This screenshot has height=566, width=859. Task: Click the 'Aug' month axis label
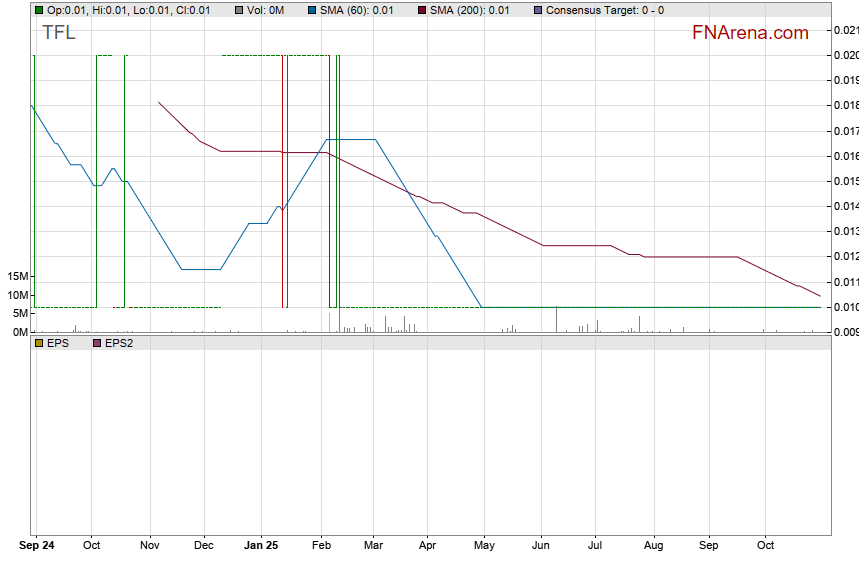tap(653, 546)
